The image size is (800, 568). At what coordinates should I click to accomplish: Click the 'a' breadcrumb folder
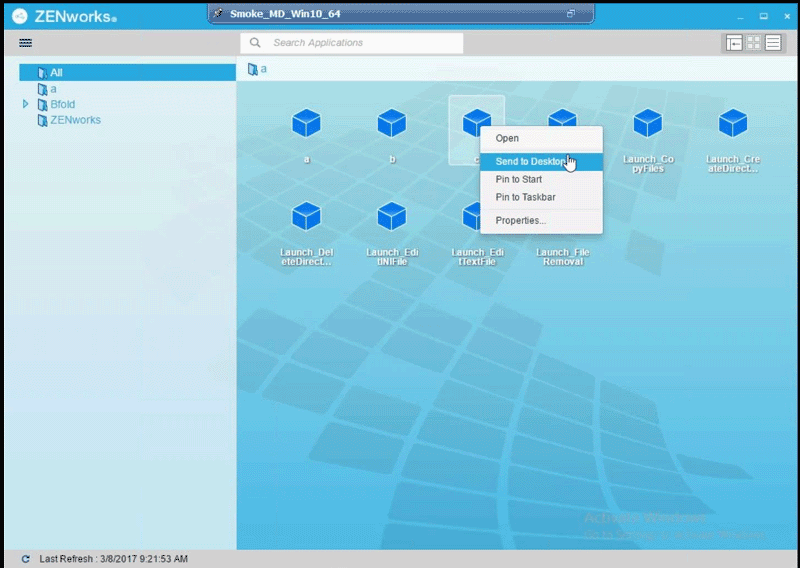point(257,69)
